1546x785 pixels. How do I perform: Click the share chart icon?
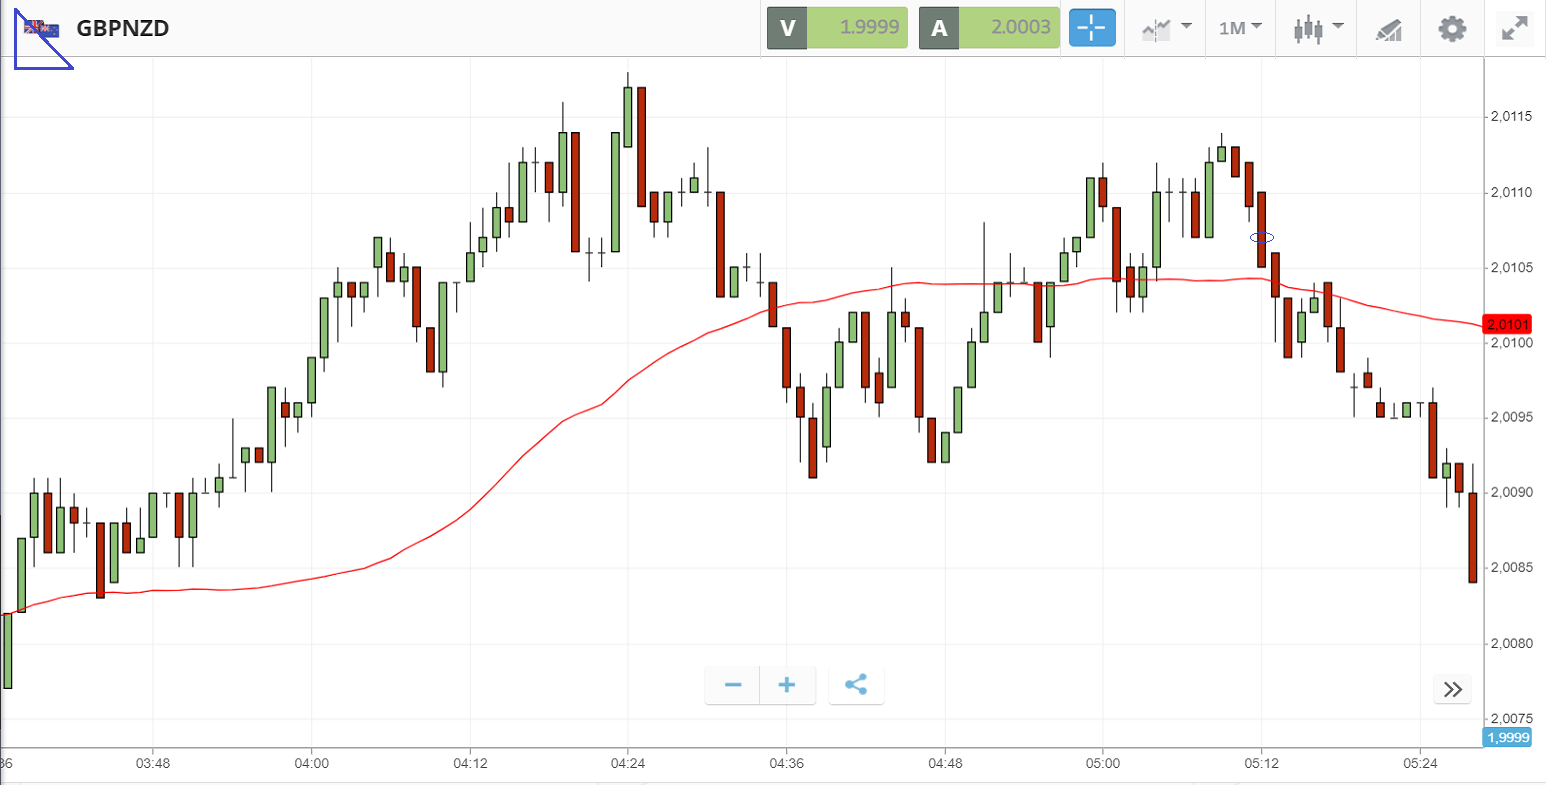pyautogui.click(x=856, y=685)
